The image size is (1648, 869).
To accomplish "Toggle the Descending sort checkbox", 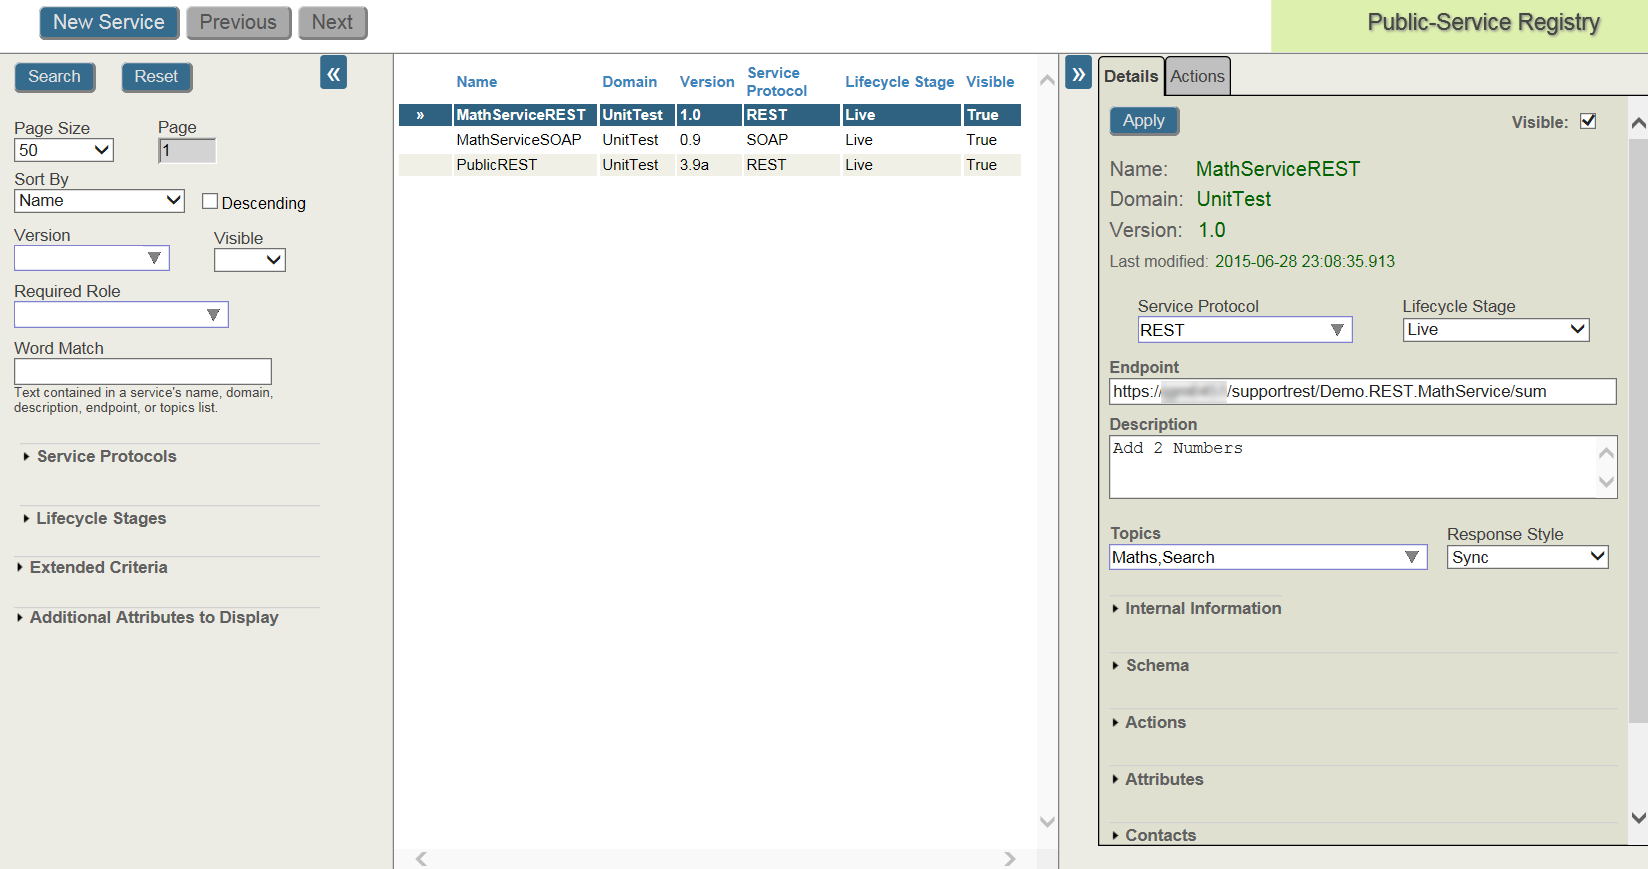I will coord(210,201).
